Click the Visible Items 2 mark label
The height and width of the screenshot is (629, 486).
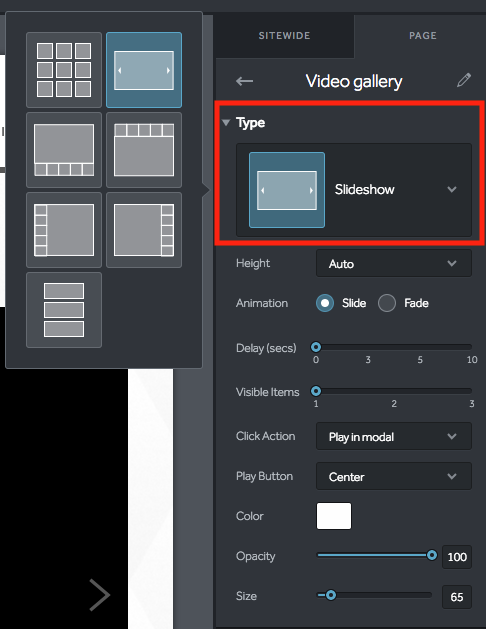pos(394,404)
